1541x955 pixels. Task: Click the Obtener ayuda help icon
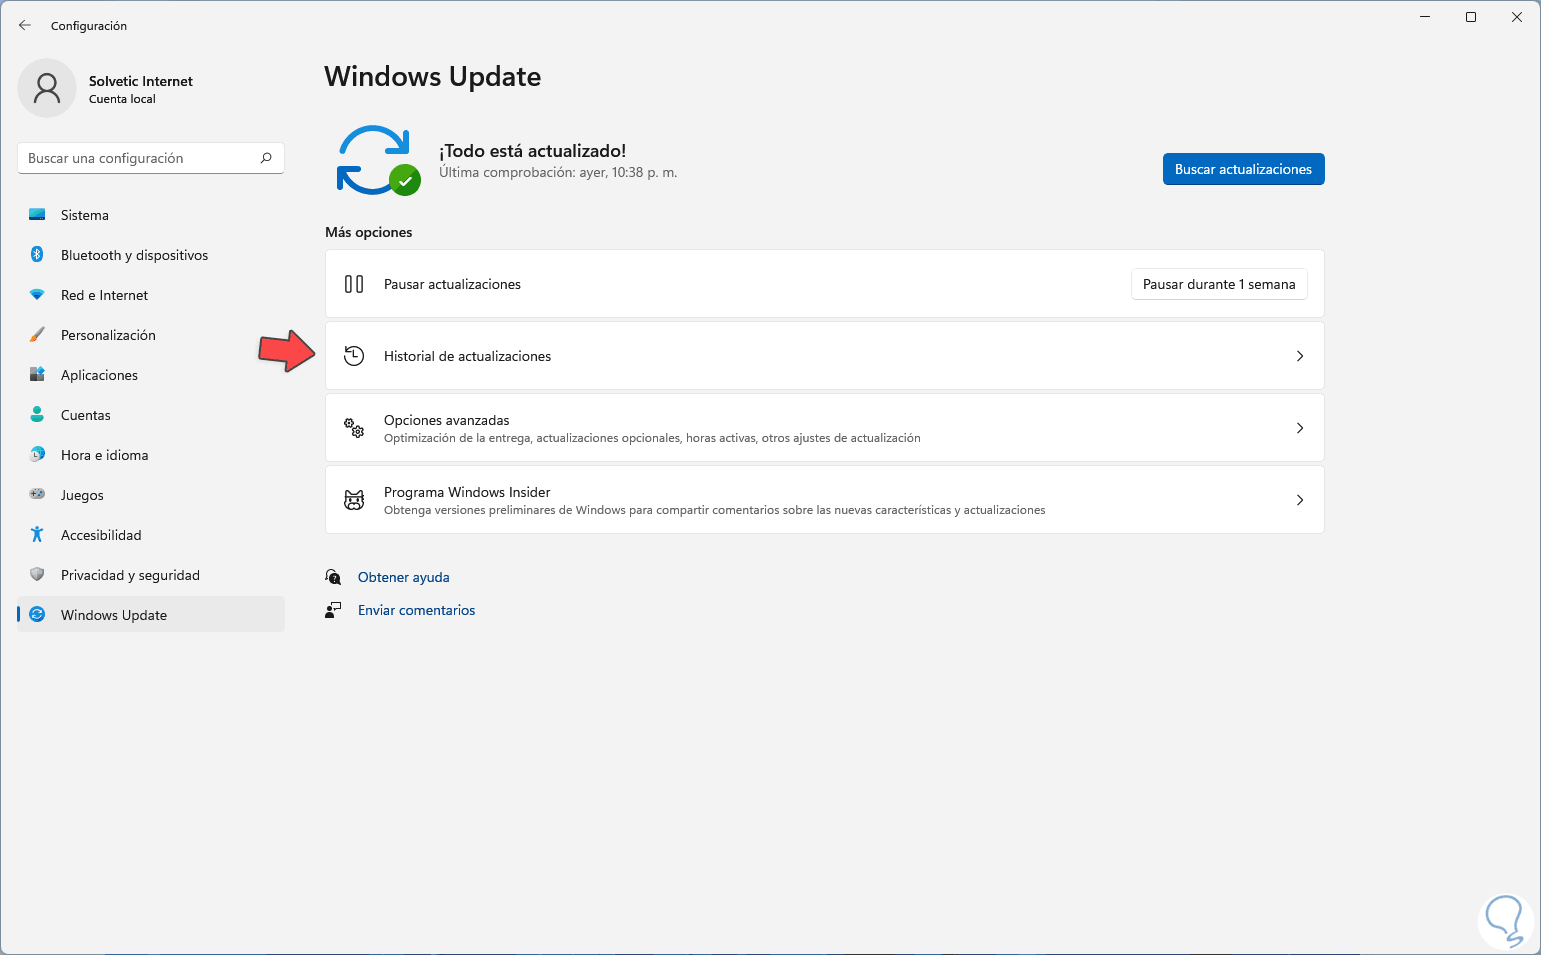tap(334, 577)
